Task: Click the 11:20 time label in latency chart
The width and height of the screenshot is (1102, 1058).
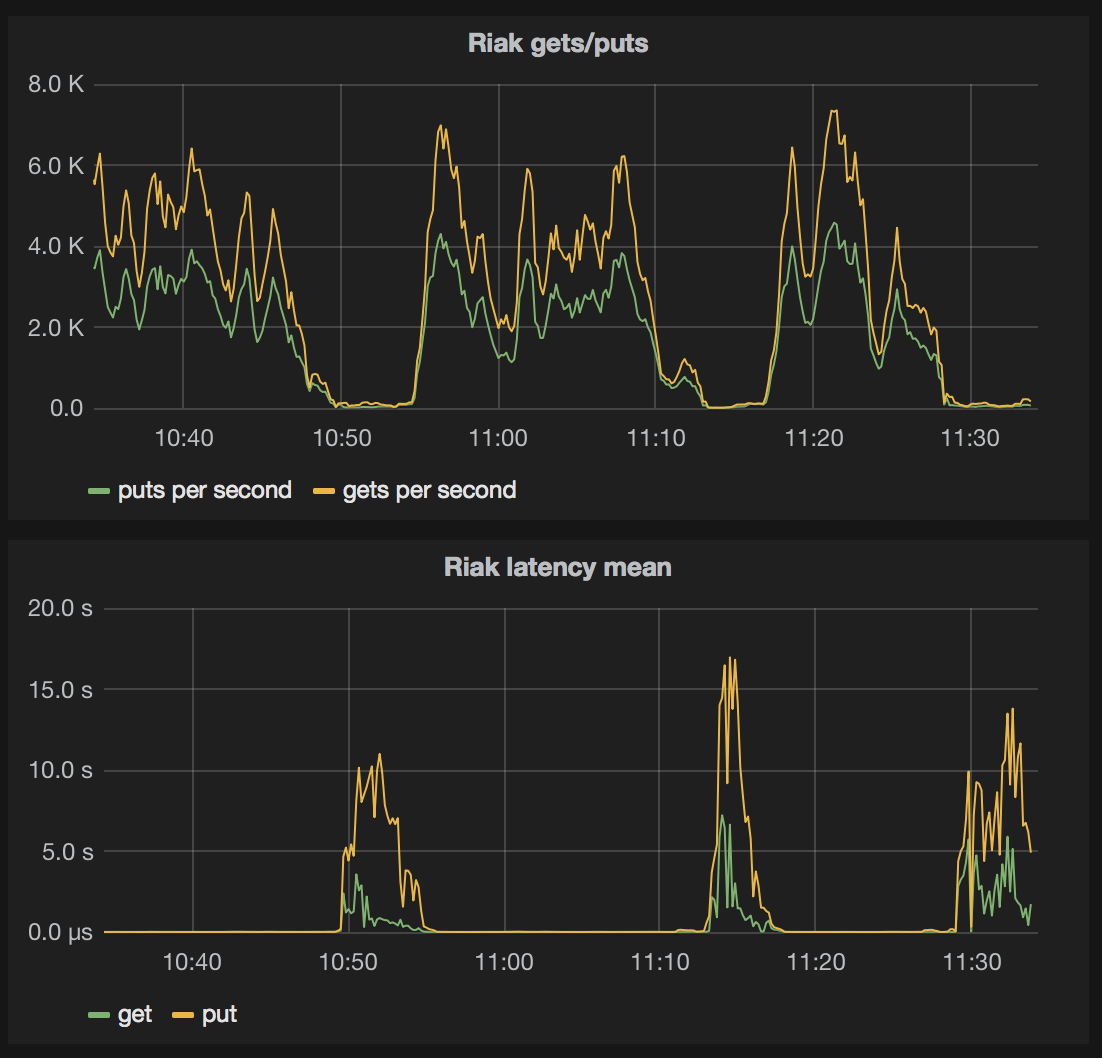Action: click(816, 962)
